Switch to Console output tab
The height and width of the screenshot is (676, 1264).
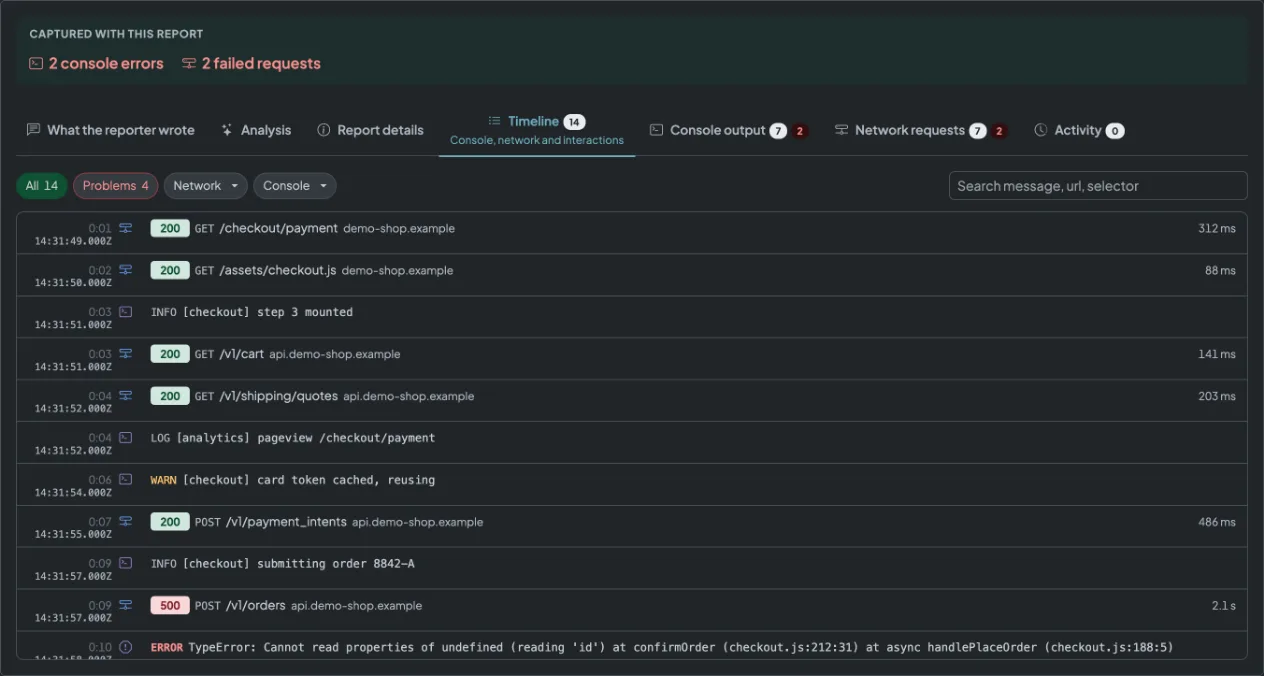(728, 130)
